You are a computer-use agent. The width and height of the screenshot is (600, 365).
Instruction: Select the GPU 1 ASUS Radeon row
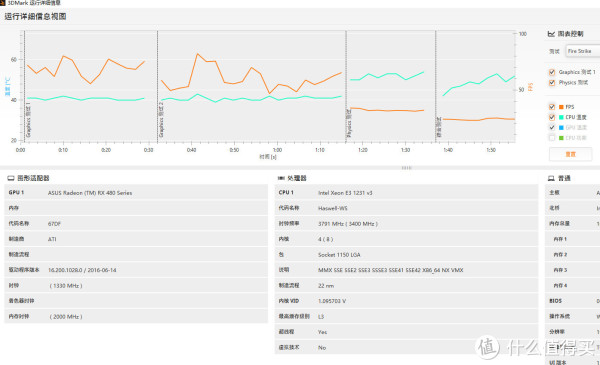coord(136,192)
